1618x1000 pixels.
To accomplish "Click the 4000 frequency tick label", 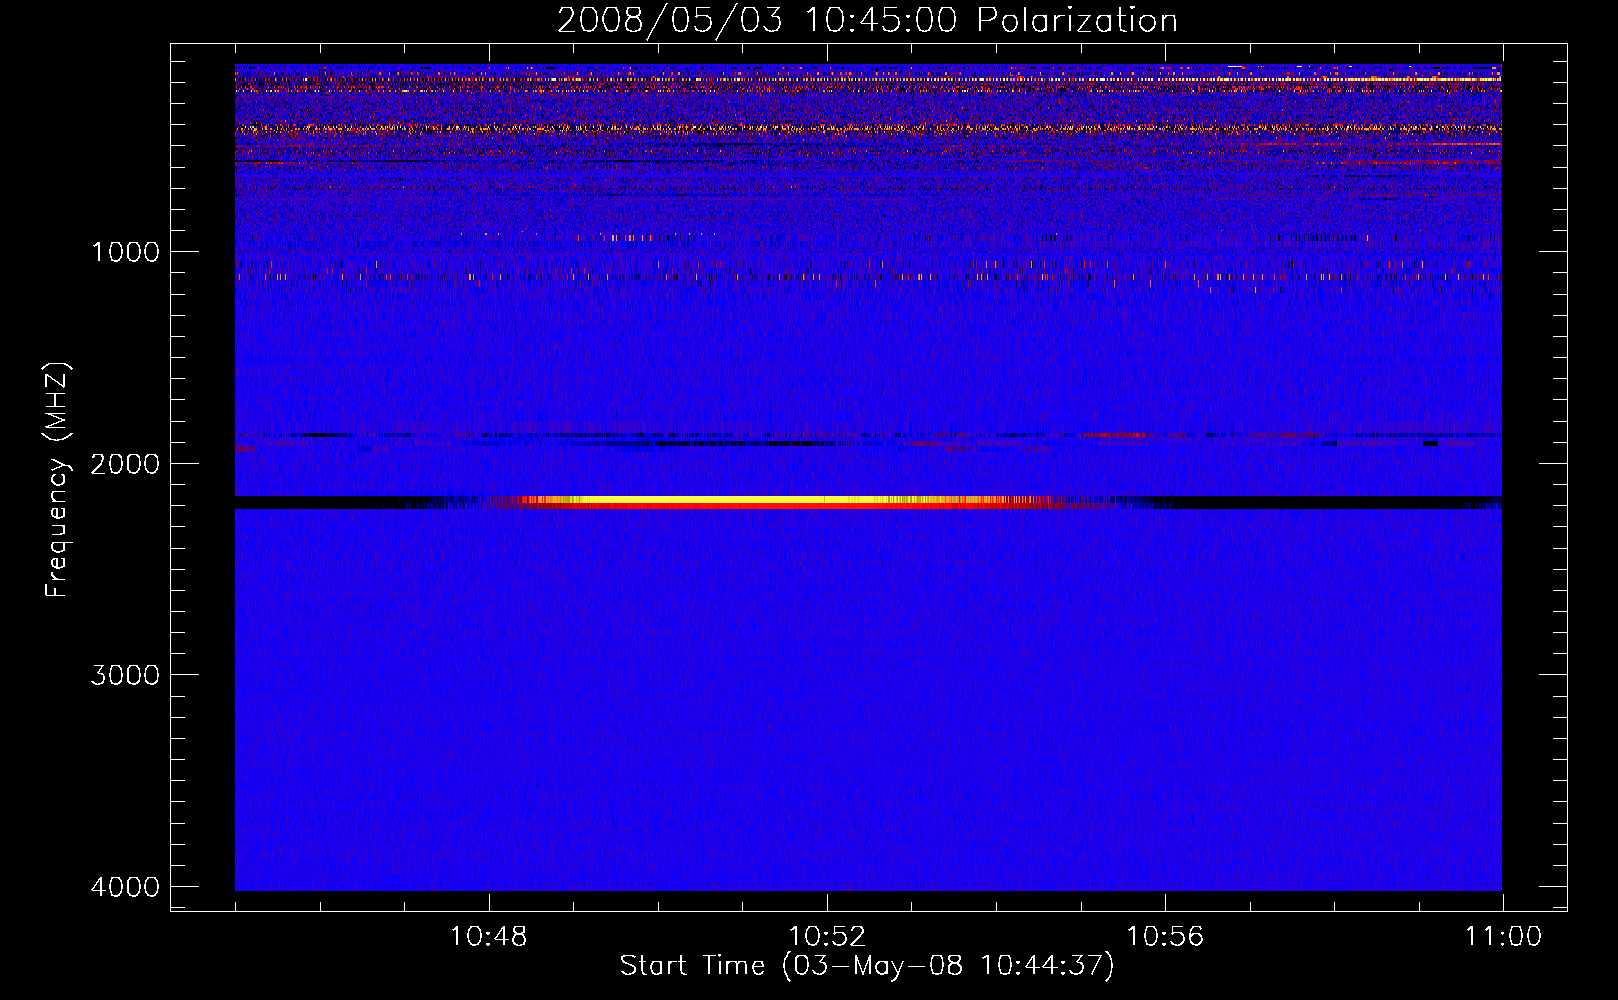I will [125, 887].
